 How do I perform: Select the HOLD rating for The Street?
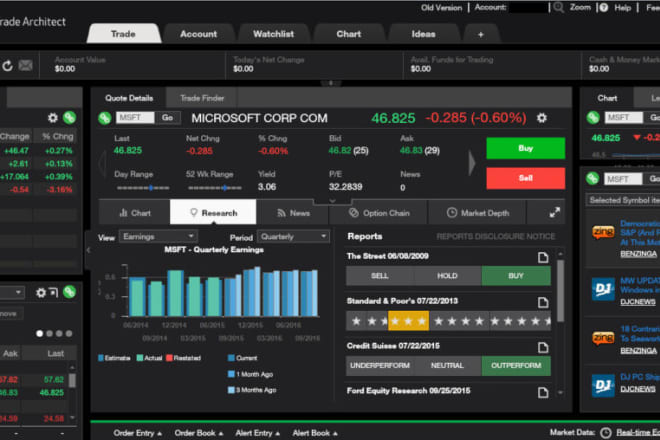click(x=447, y=276)
